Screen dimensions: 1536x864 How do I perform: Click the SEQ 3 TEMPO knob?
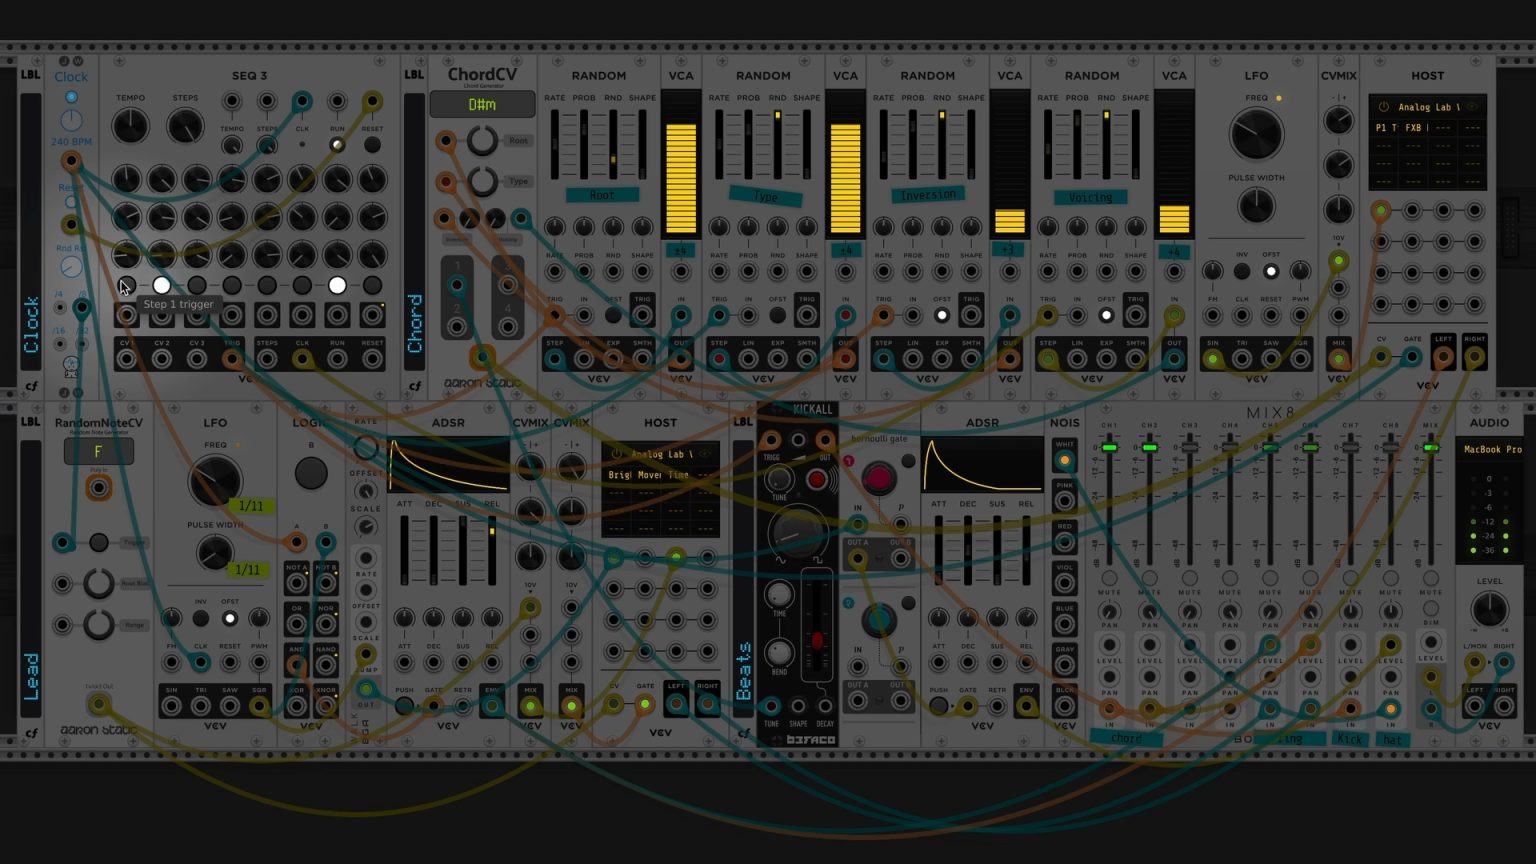[x=130, y=127]
